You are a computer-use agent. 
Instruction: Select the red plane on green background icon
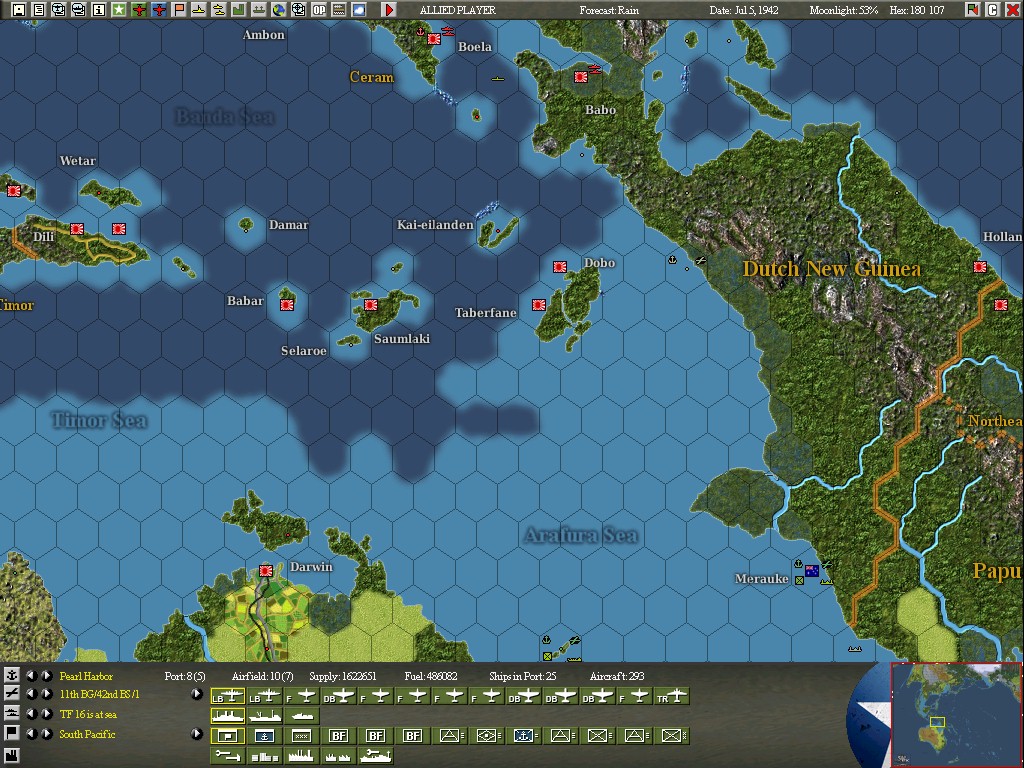click(139, 10)
